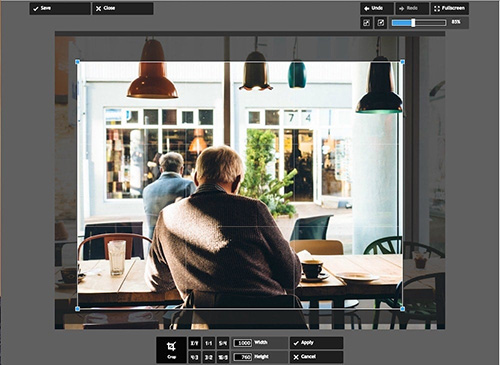
Task: Click the zoom level slider
Action: [x=419, y=23]
